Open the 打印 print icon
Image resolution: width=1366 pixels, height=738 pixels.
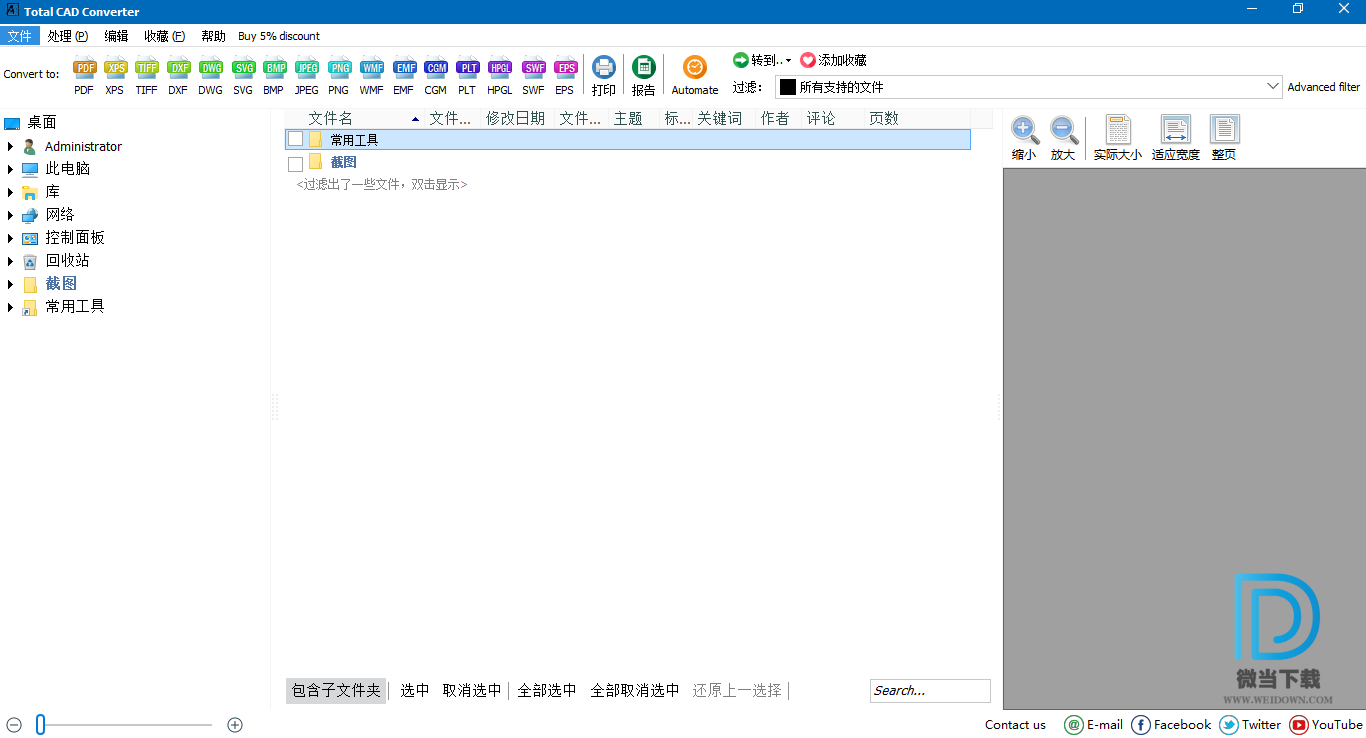coord(604,67)
